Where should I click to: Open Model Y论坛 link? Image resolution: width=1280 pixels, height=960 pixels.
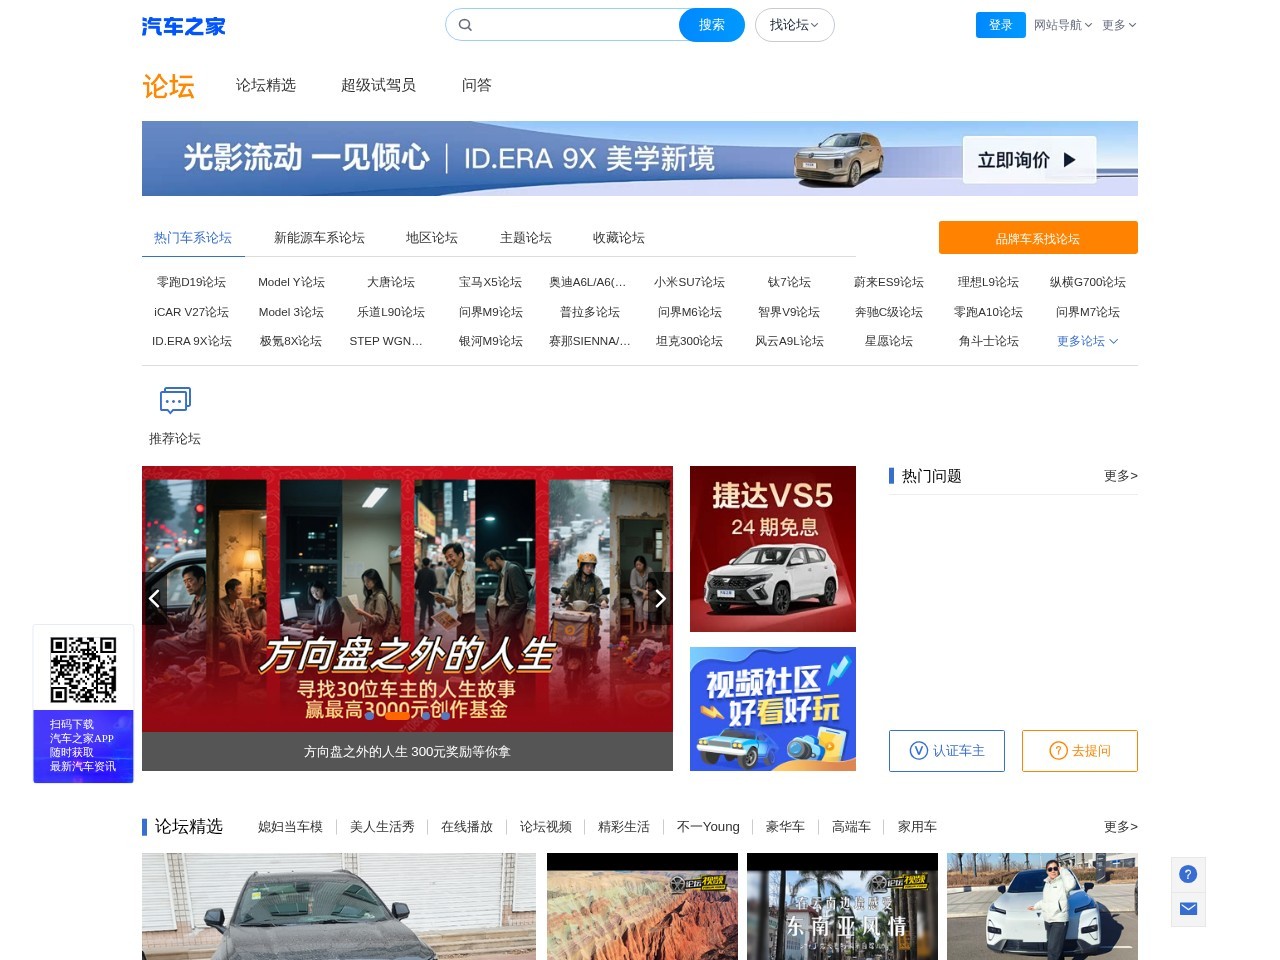291,282
